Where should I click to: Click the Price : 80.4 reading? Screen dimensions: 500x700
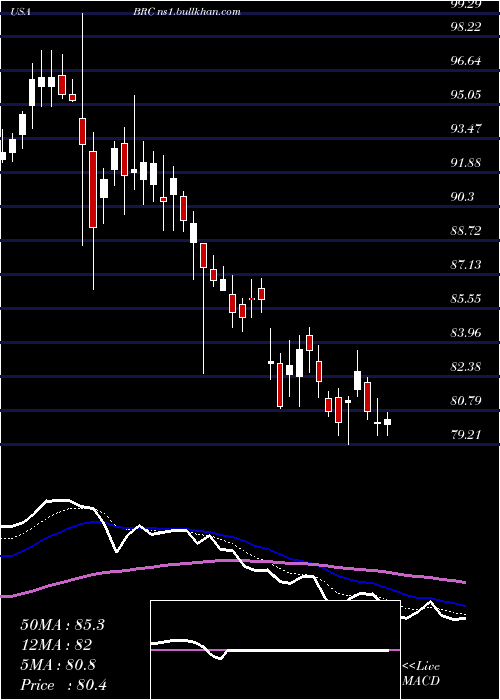click(63, 684)
